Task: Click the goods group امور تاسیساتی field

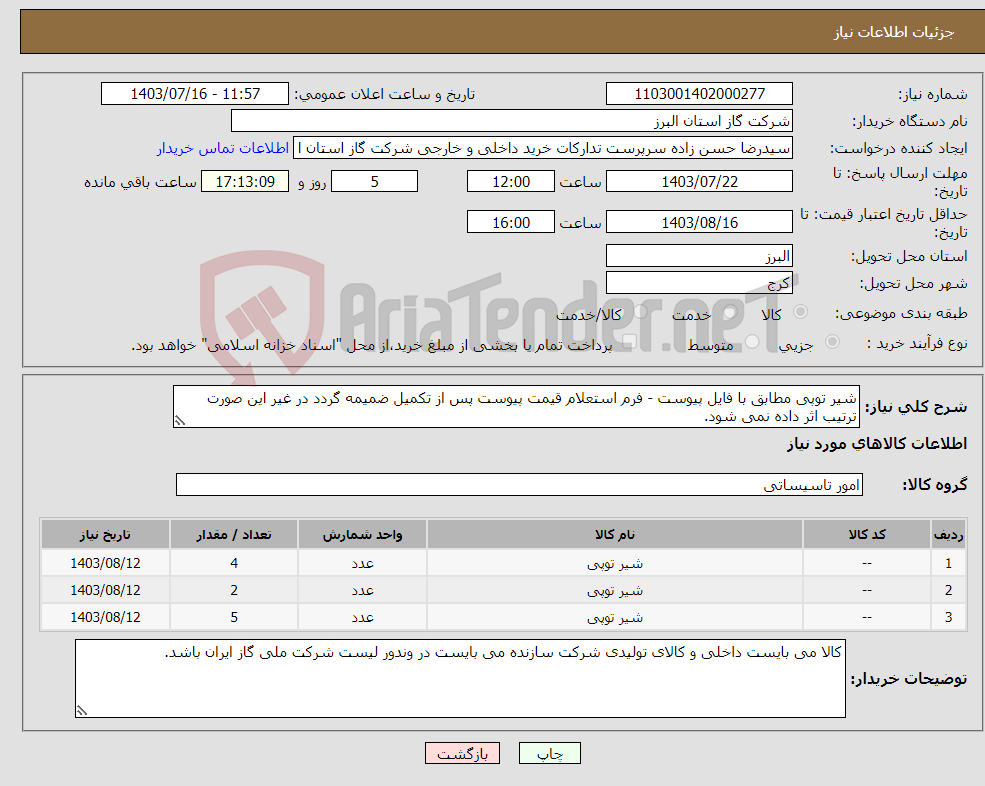Action: click(x=520, y=484)
